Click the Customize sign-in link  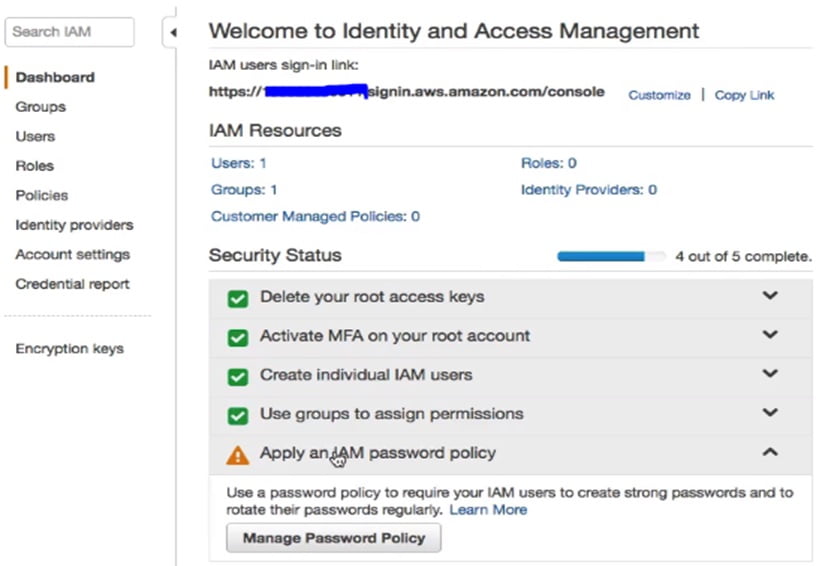click(x=659, y=95)
